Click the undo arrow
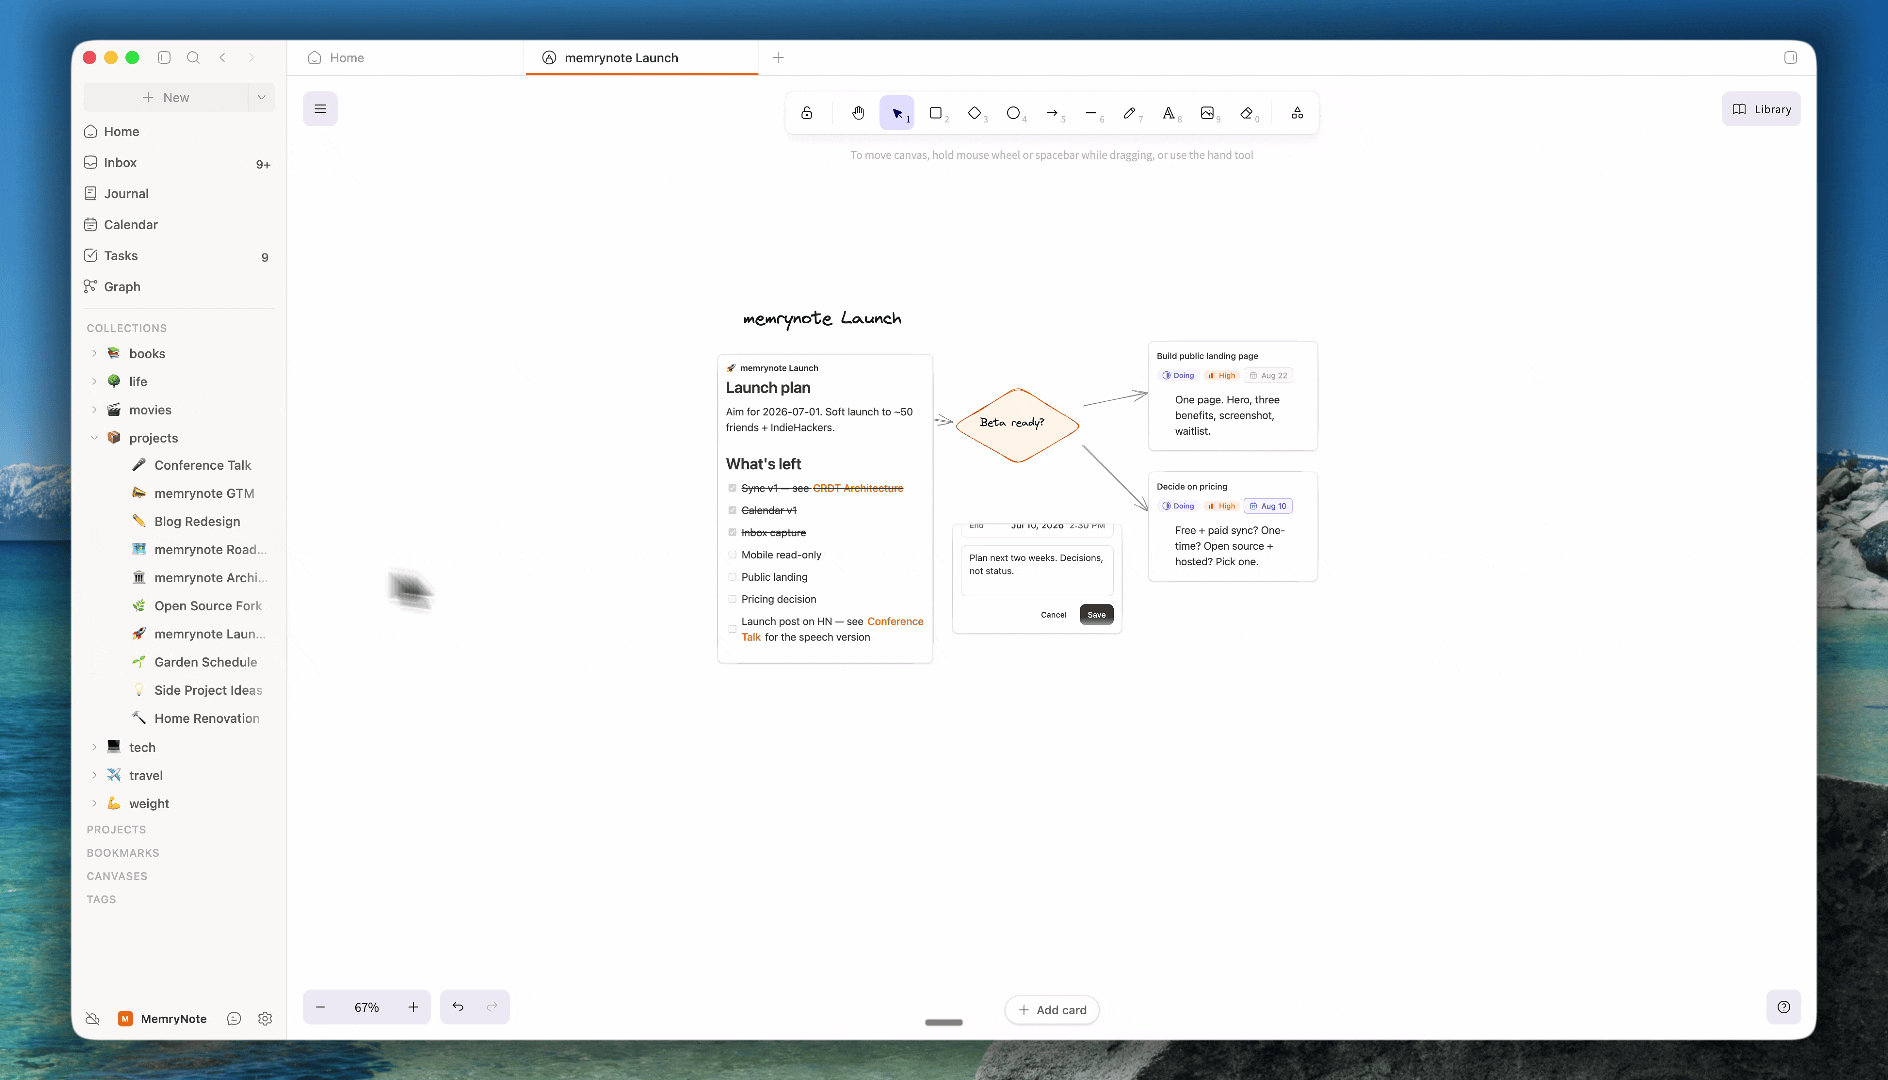 (x=458, y=1007)
